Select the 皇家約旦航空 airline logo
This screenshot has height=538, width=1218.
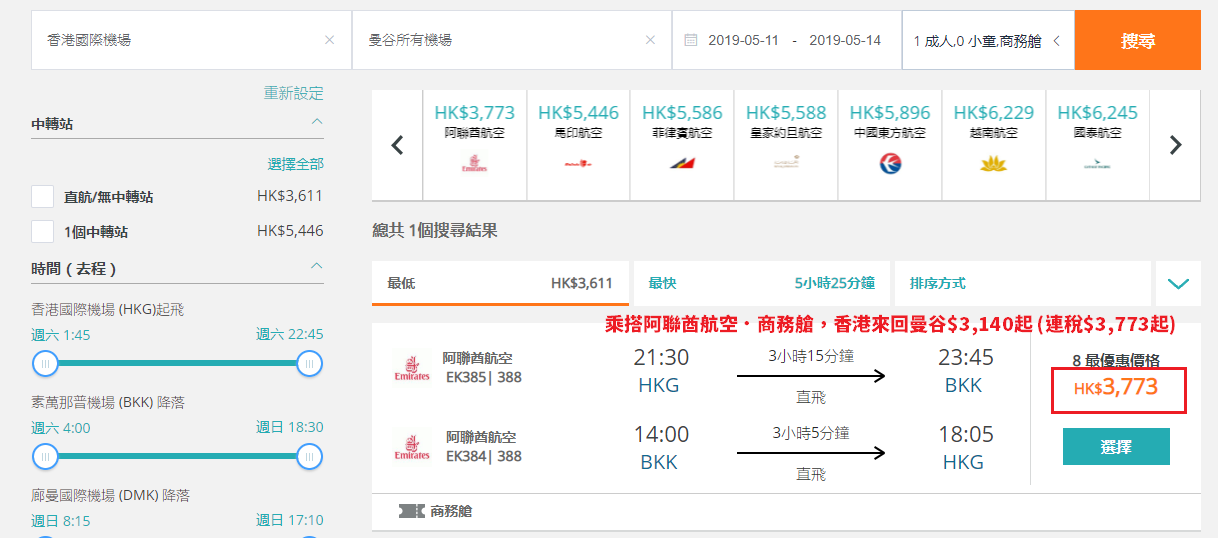[x=786, y=164]
